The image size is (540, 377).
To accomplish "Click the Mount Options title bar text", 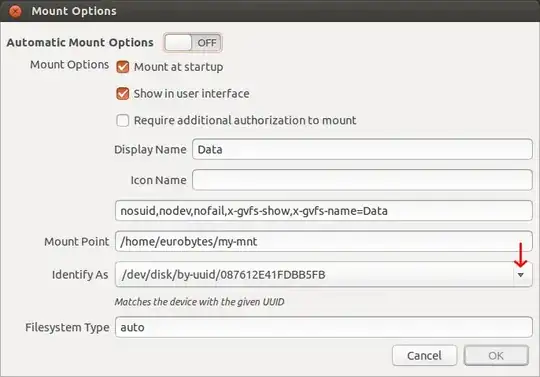I will pyautogui.click(x=74, y=11).
